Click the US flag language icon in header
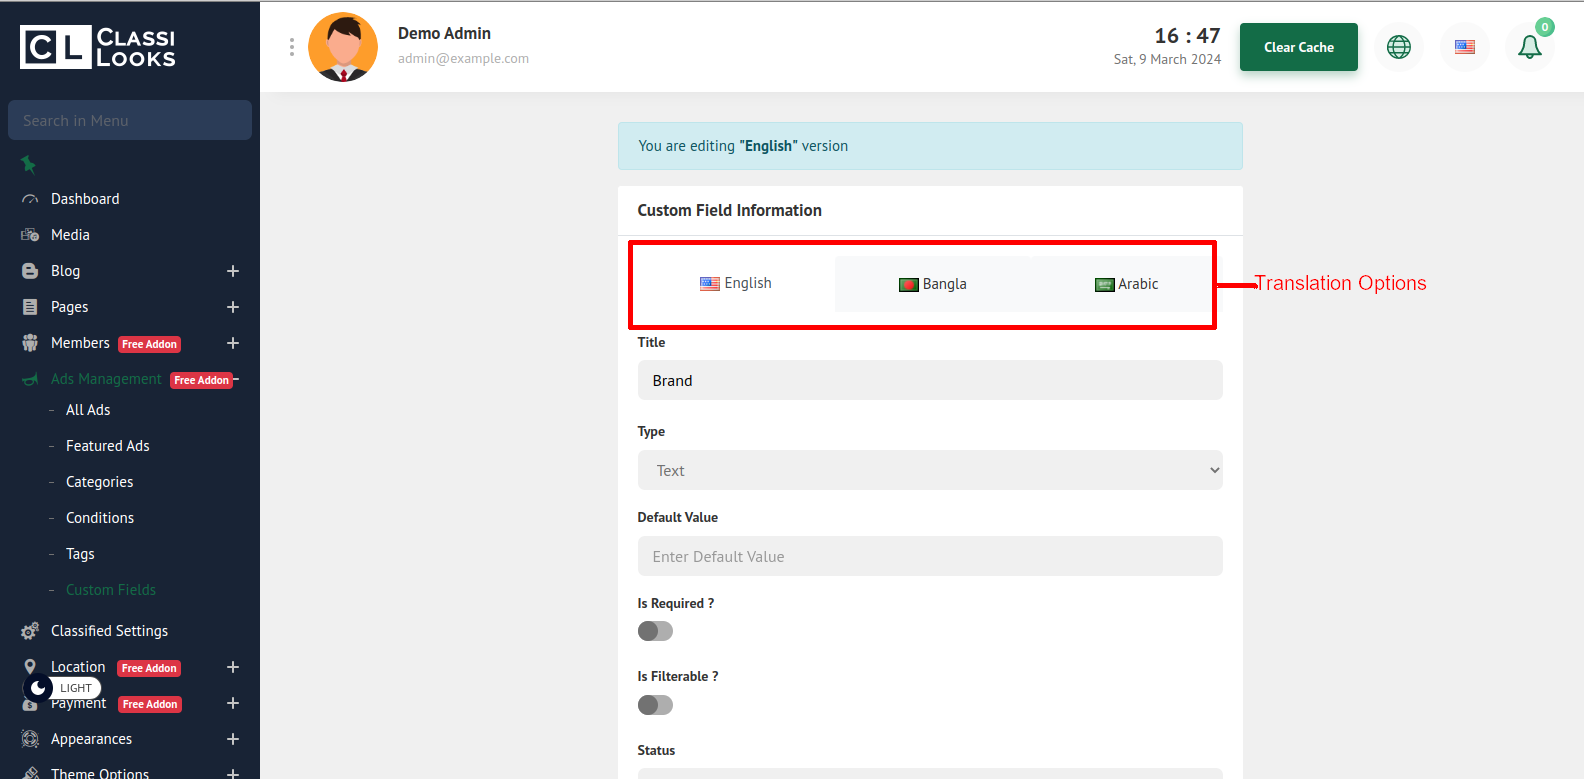This screenshot has height=779, width=1584. 1464,47
